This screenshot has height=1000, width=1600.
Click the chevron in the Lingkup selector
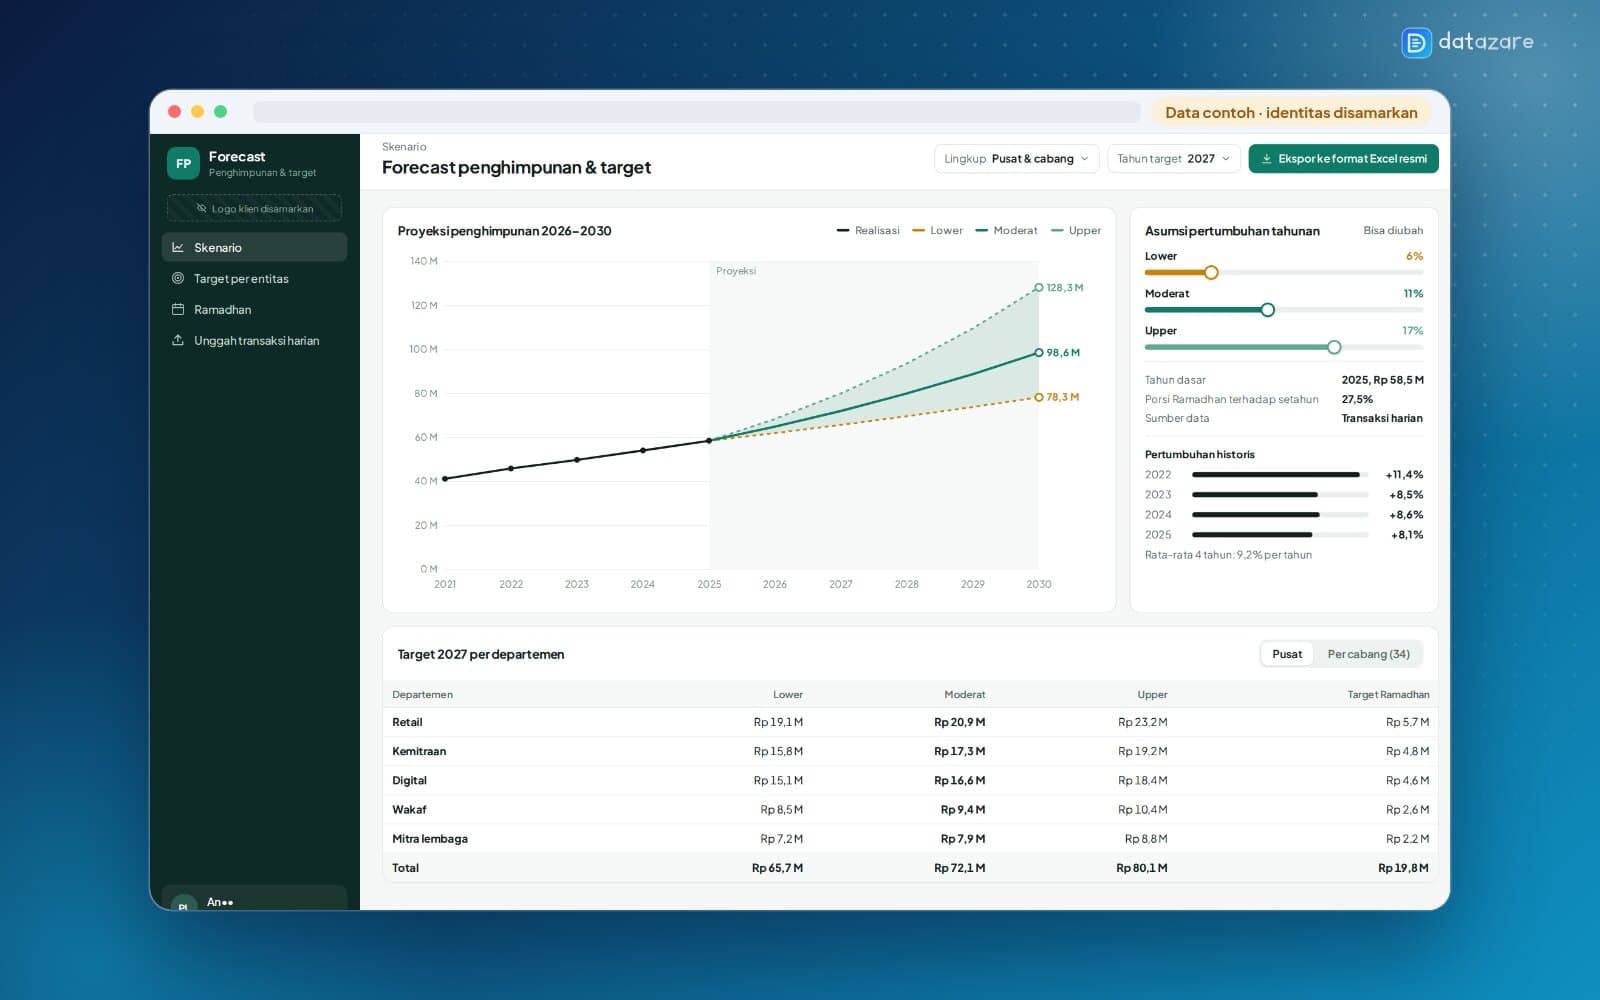click(x=1084, y=159)
